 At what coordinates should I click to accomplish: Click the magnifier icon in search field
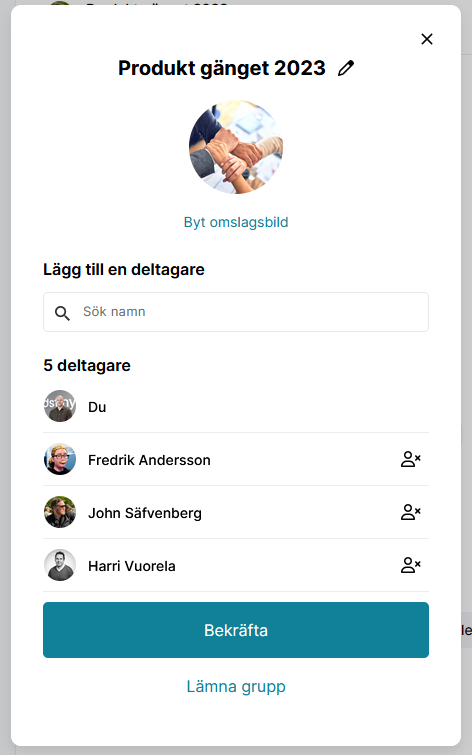pyautogui.click(x=62, y=313)
